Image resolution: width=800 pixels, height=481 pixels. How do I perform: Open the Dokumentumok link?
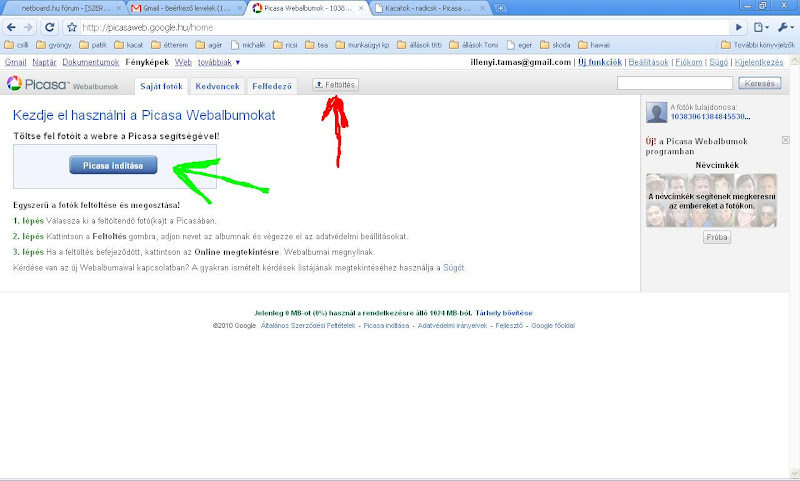click(x=90, y=62)
